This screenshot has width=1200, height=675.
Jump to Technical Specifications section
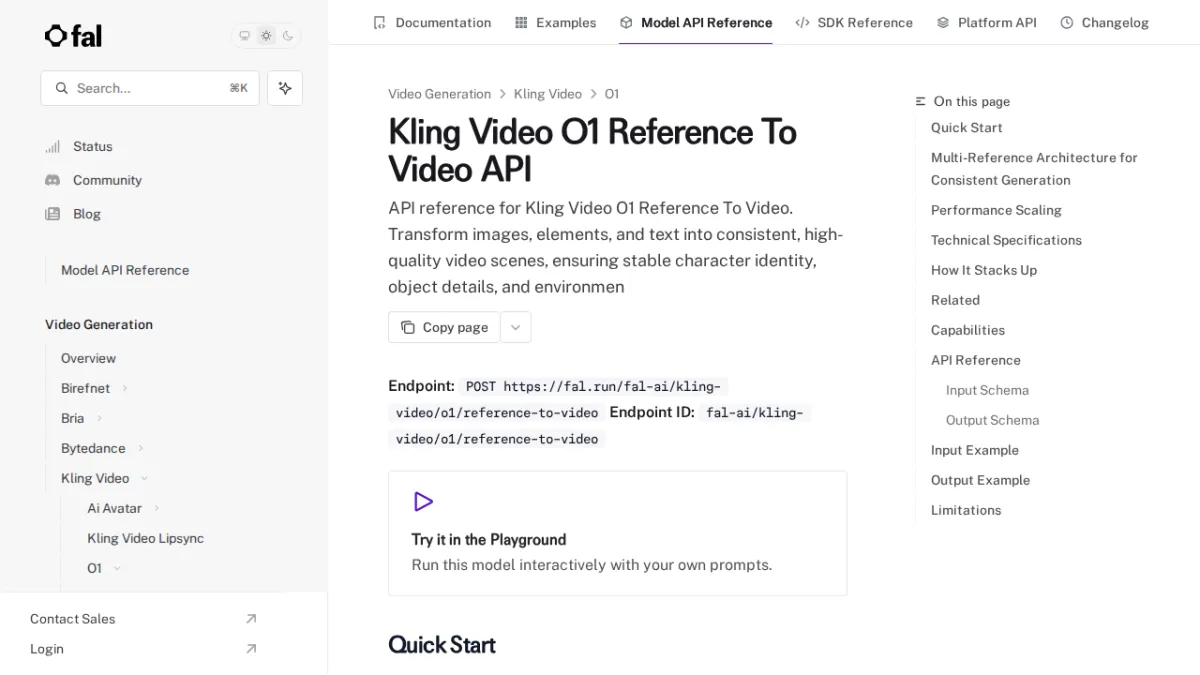click(x=1006, y=240)
